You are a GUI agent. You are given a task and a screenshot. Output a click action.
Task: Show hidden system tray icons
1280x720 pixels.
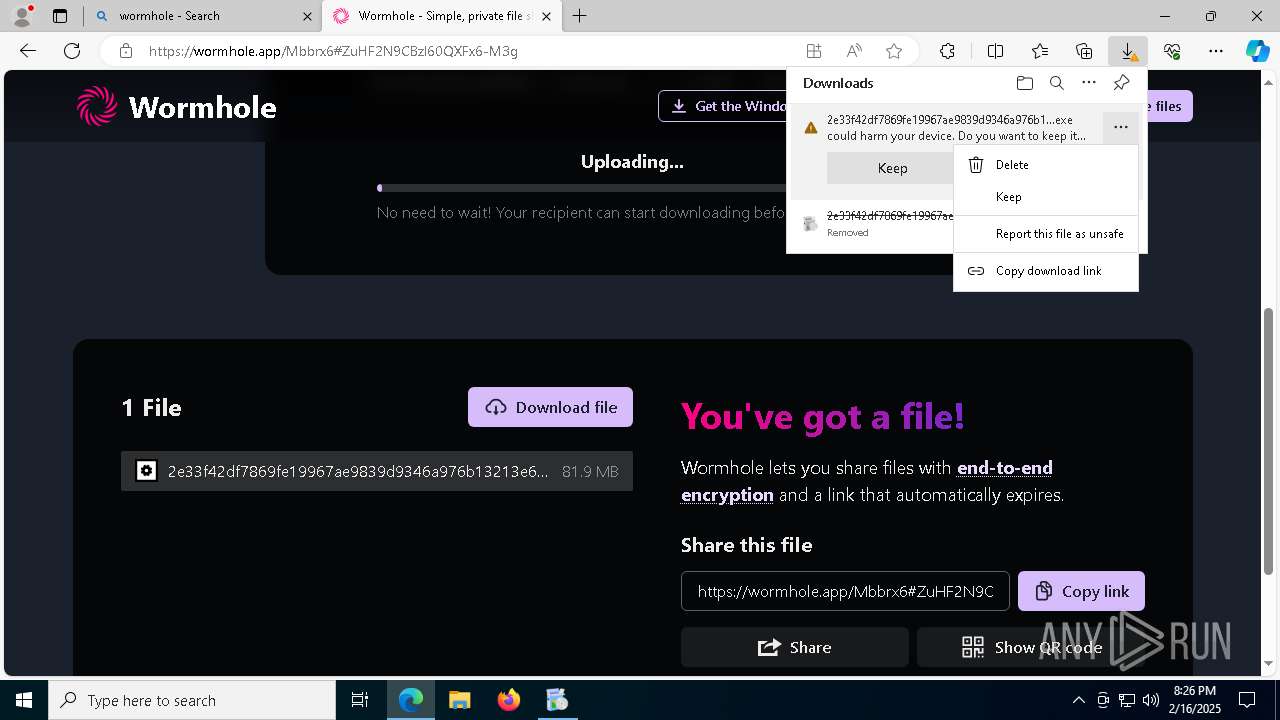(1078, 700)
